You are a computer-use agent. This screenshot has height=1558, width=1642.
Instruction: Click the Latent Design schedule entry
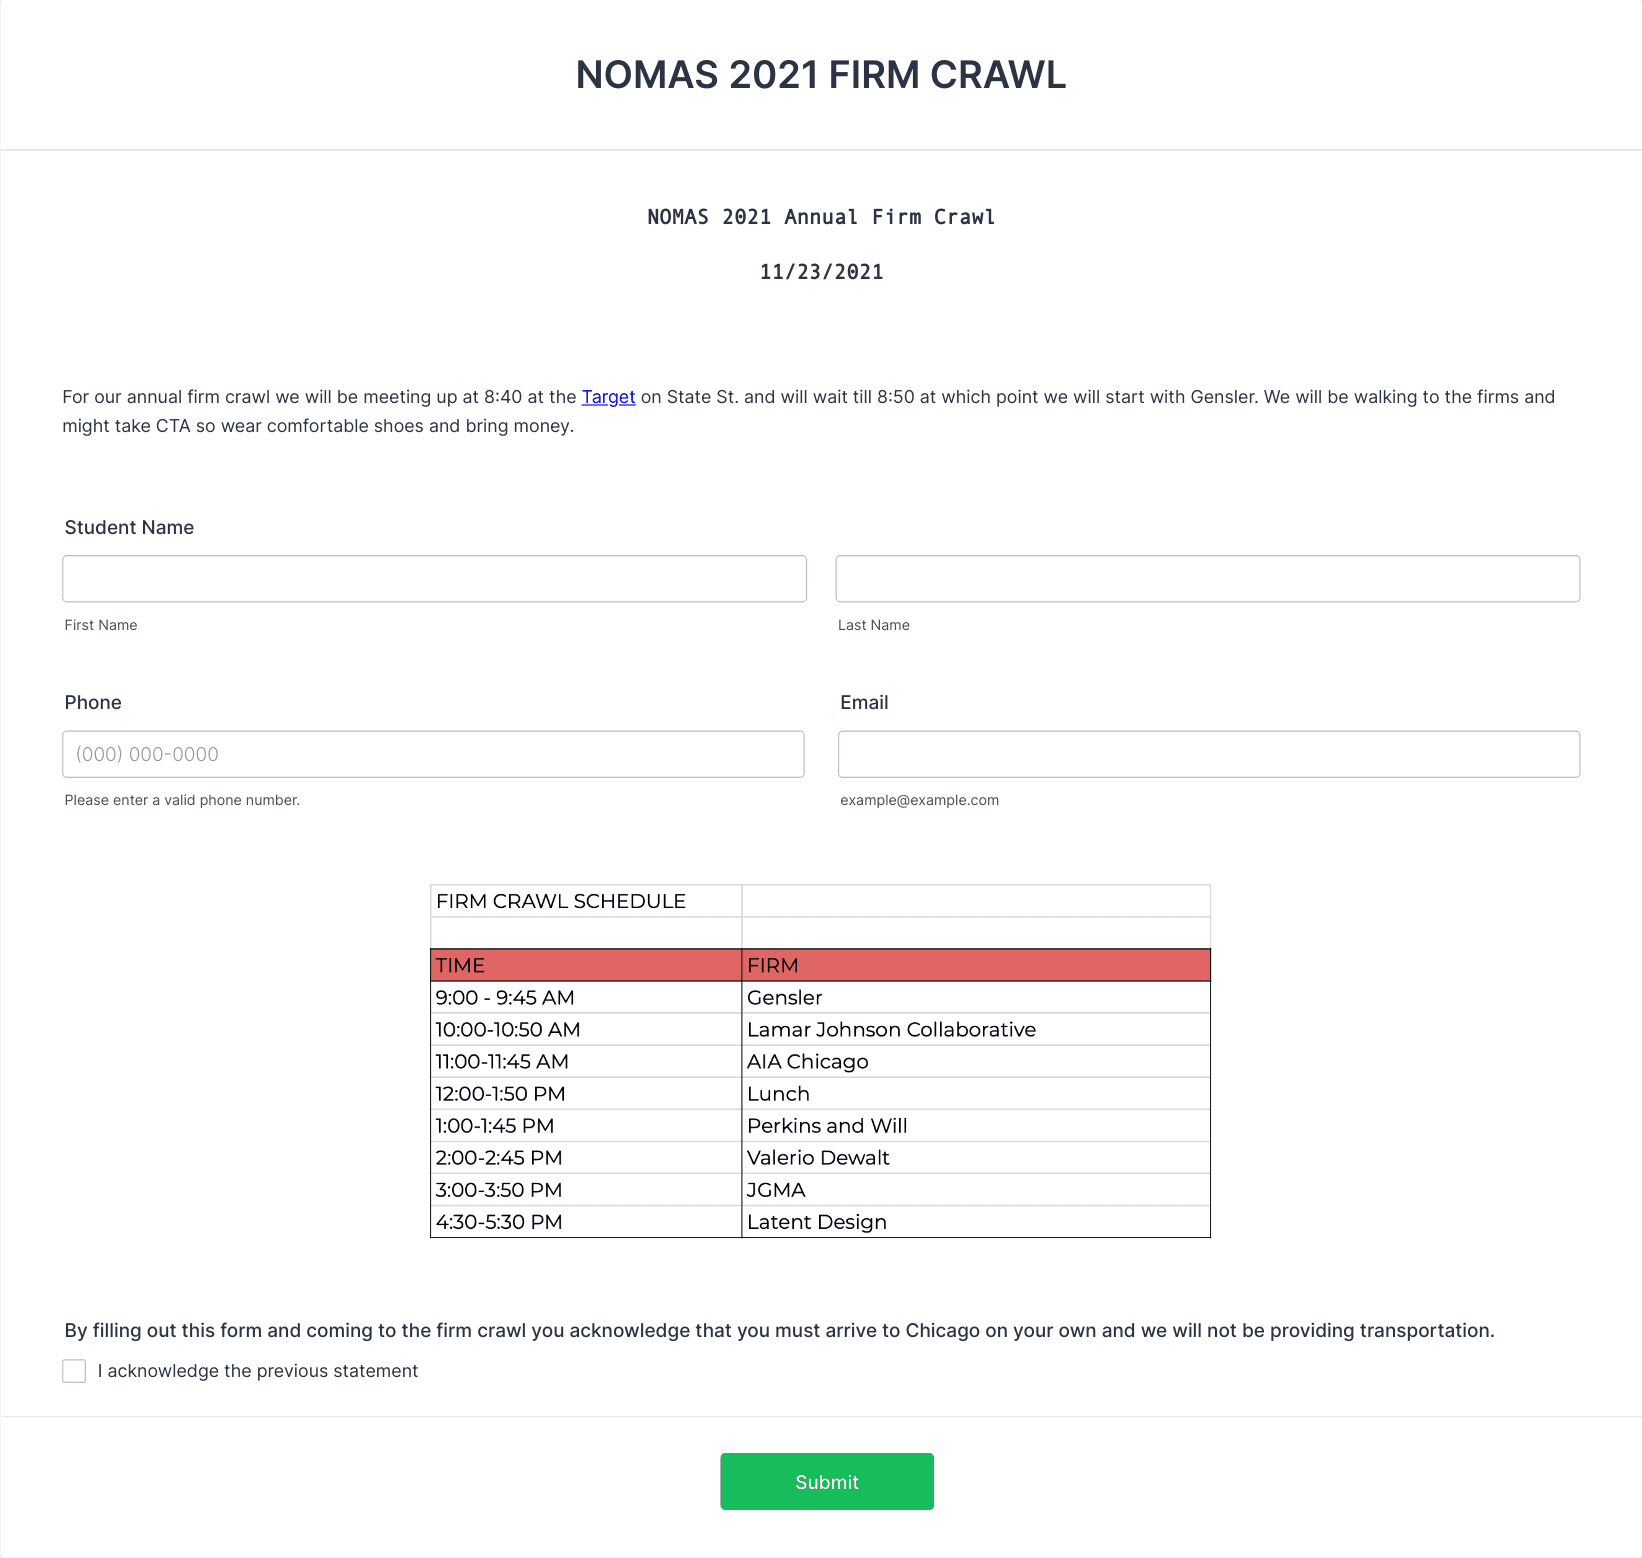coord(976,1221)
